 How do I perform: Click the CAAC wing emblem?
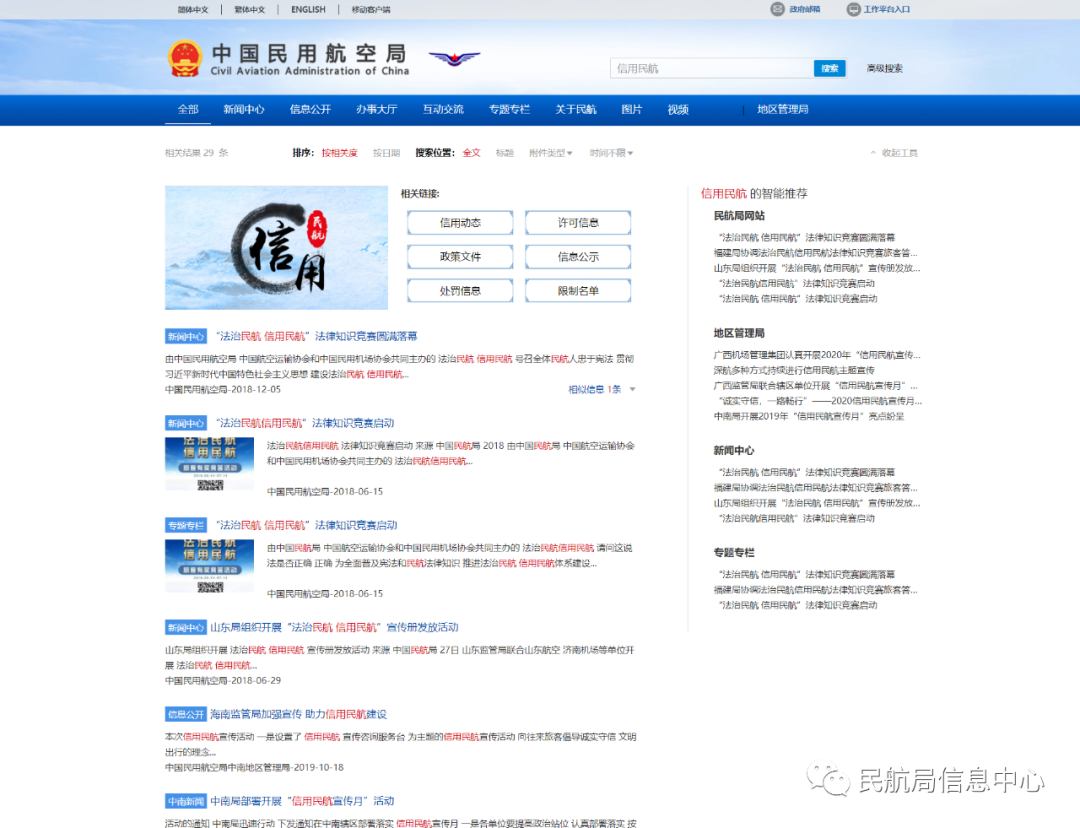(x=454, y=59)
